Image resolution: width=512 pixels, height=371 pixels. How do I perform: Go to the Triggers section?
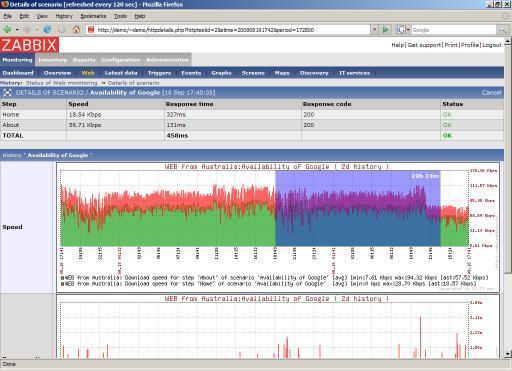pyautogui.click(x=159, y=73)
